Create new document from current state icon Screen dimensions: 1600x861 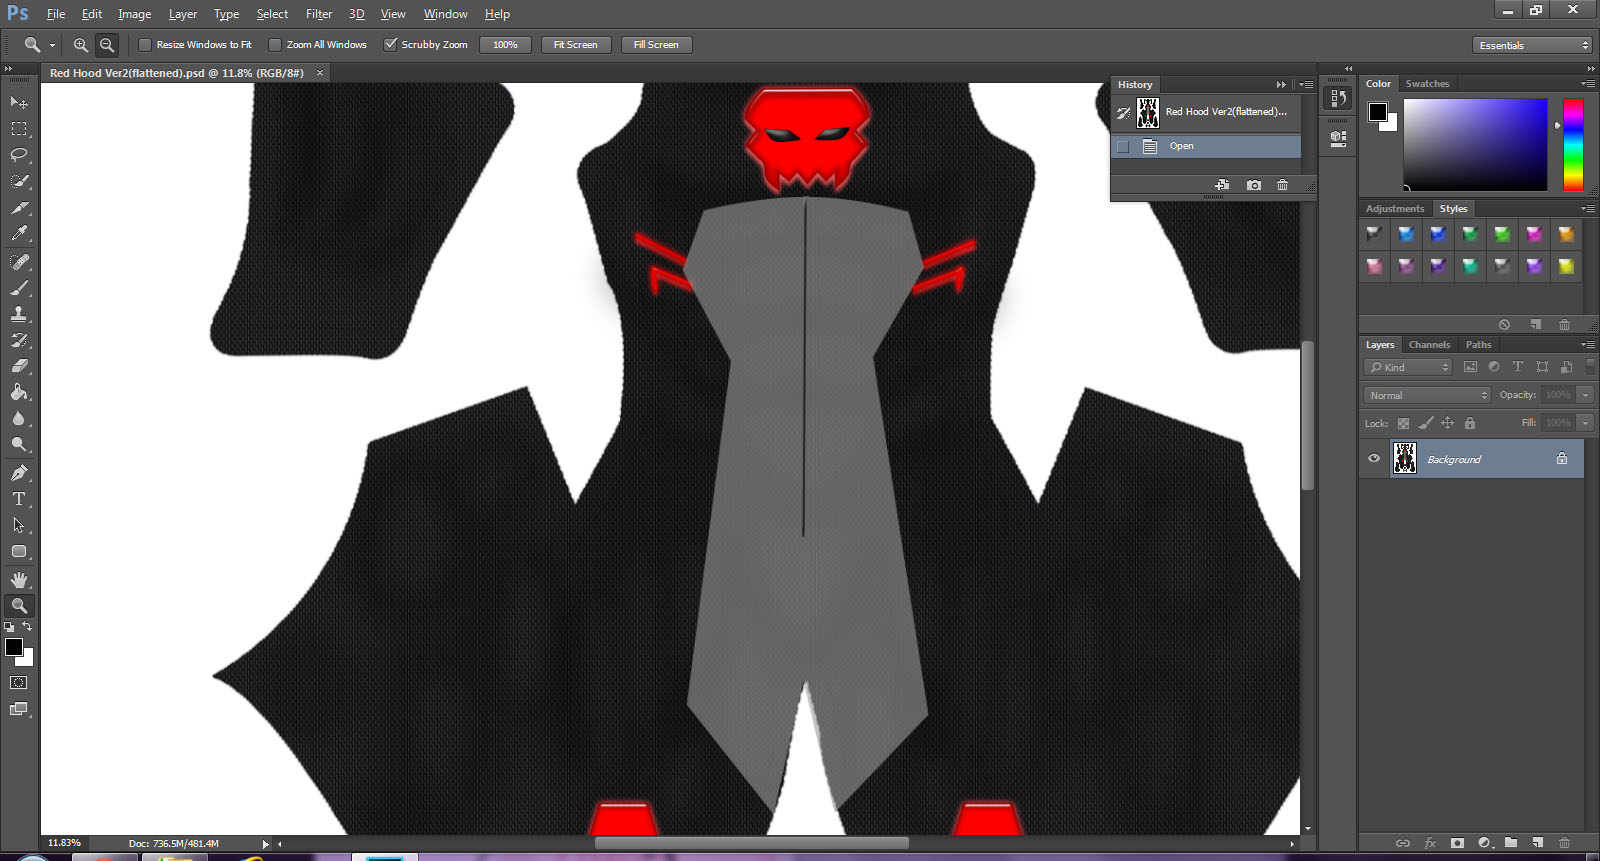pyautogui.click(x=1222, y=185)
